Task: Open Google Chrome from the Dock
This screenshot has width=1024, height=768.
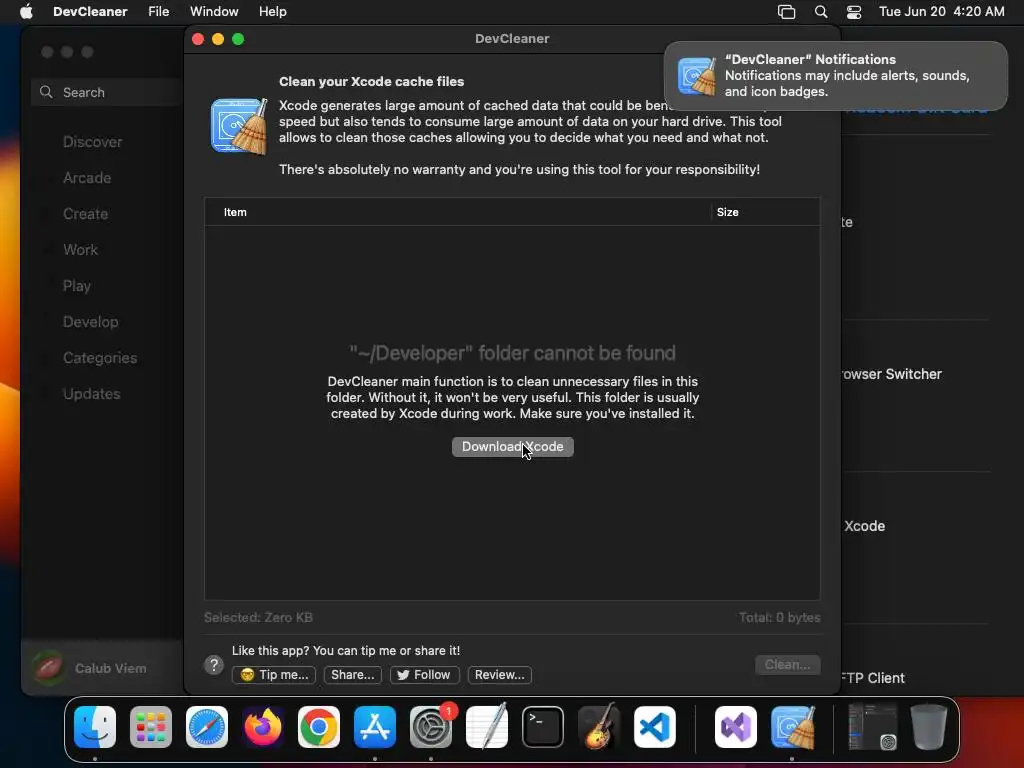Action: (x=319, y=727)
